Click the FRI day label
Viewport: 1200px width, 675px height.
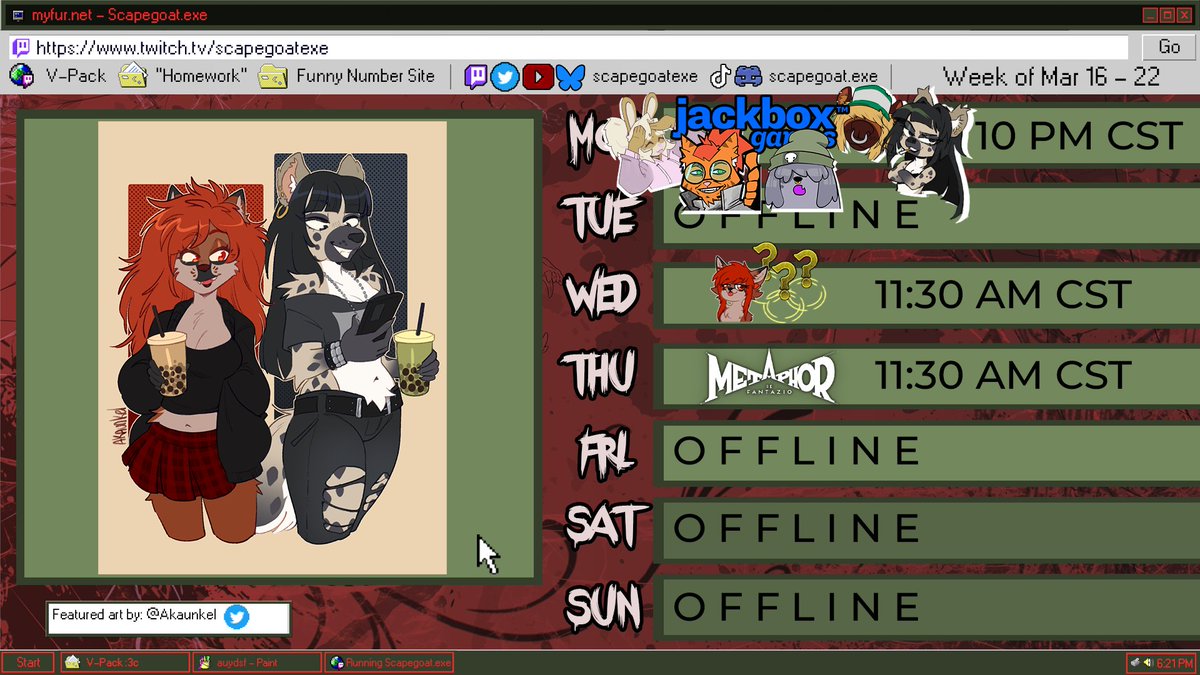click(x=607, y=452)
